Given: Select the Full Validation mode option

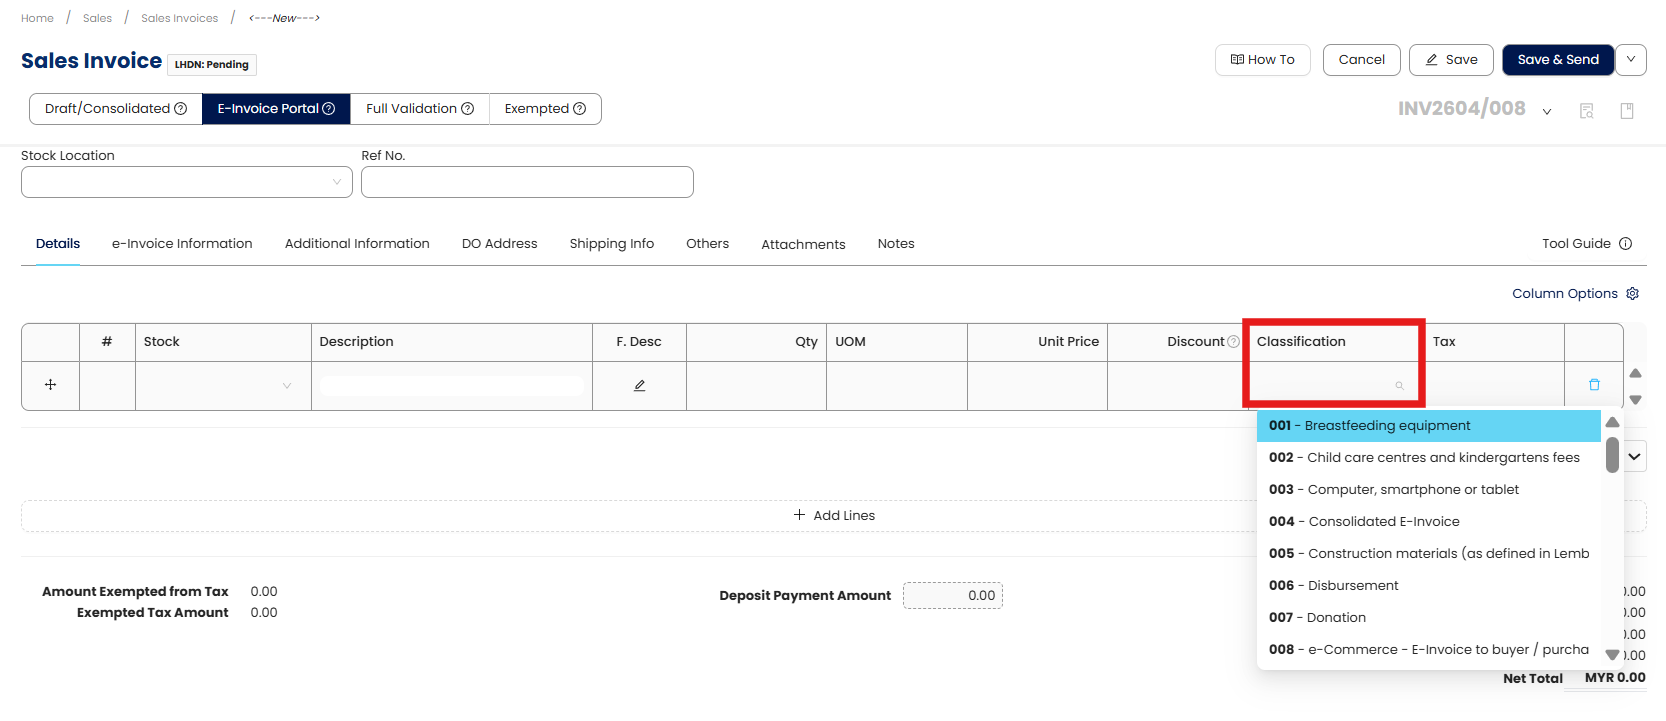Looking at the screenshot, I should click(x=419, y=109).
